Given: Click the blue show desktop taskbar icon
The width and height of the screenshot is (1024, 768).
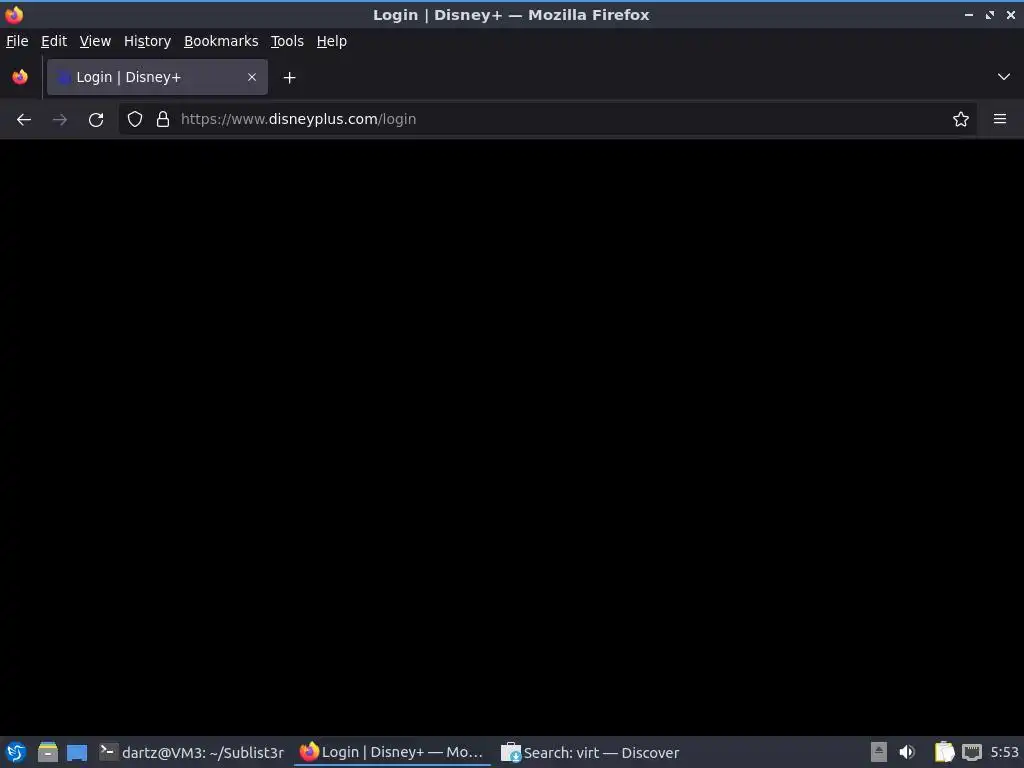Looking at the screenshot, I should click(77, 752).
